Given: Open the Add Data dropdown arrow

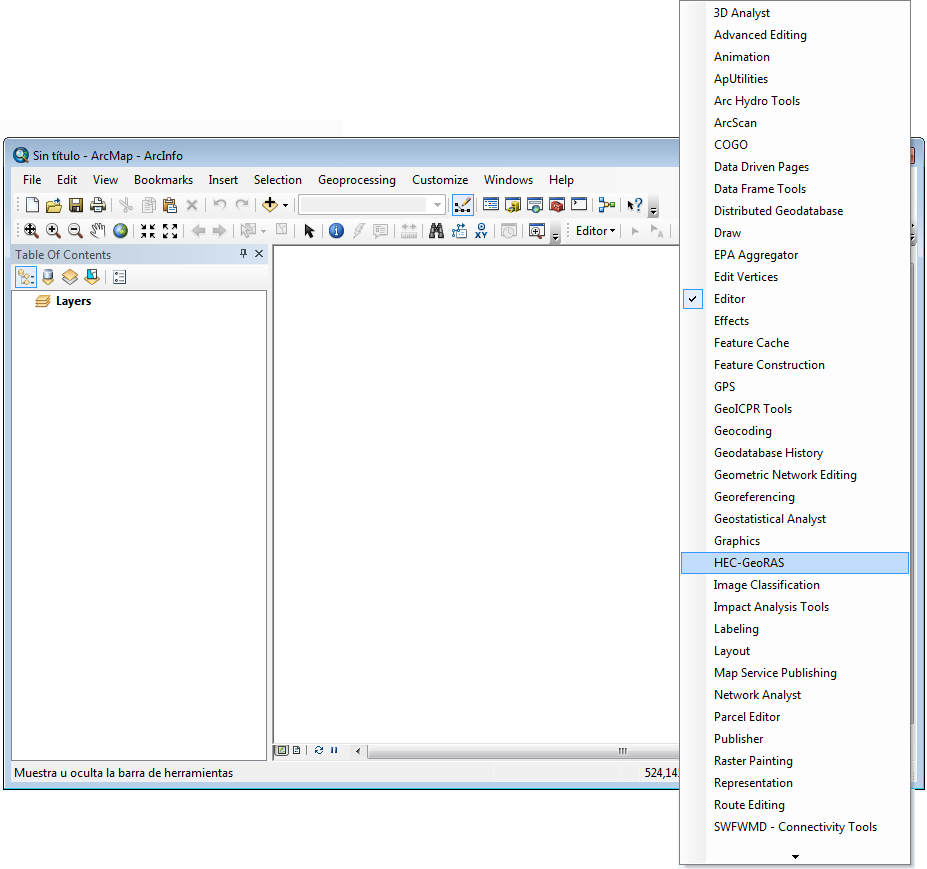Looking at the screenshot, I should [x=286, y=206].
